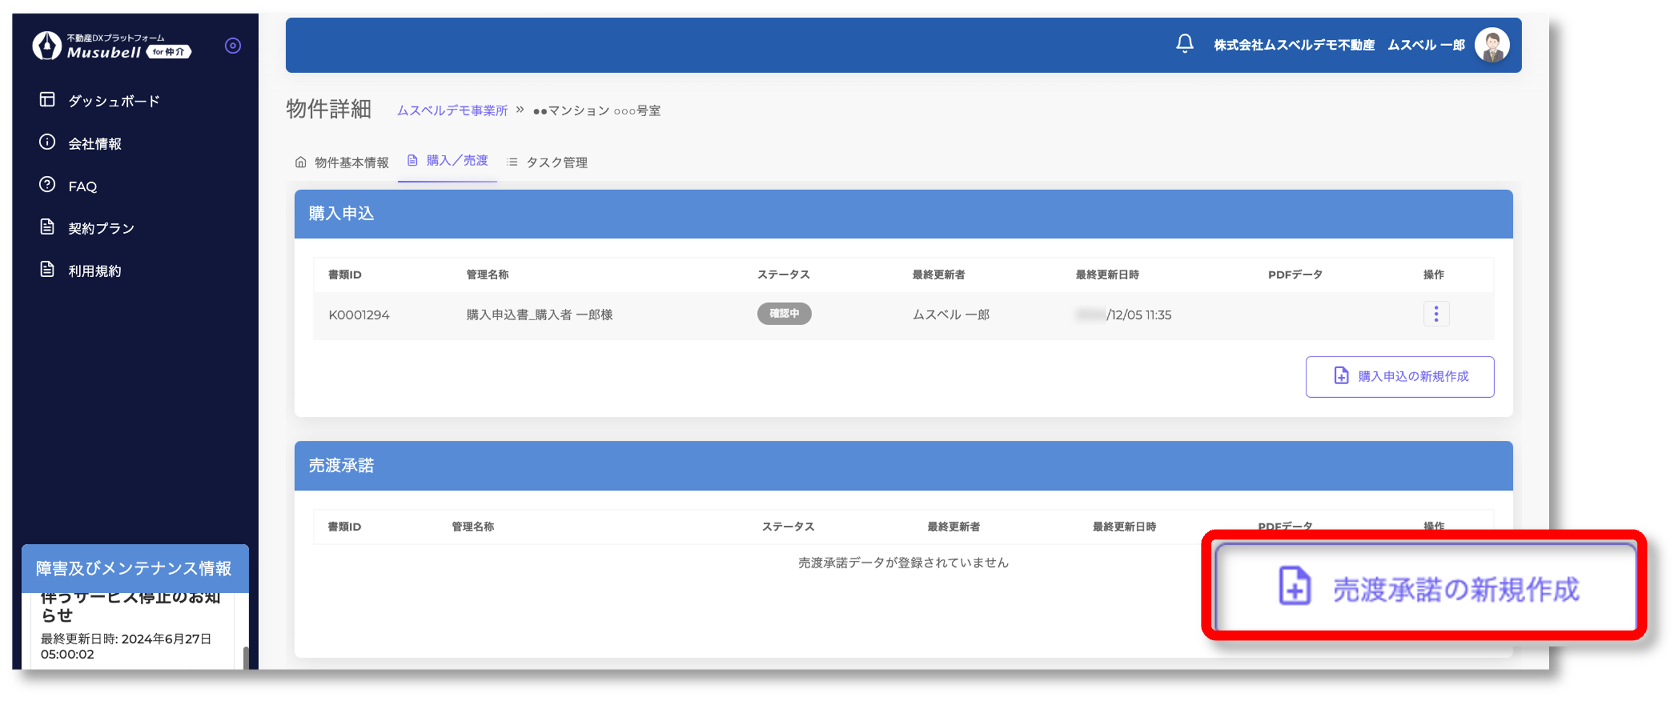
Task: Open the three-dot actions menu for K0001294
Action: click(x=1435, y=314)
